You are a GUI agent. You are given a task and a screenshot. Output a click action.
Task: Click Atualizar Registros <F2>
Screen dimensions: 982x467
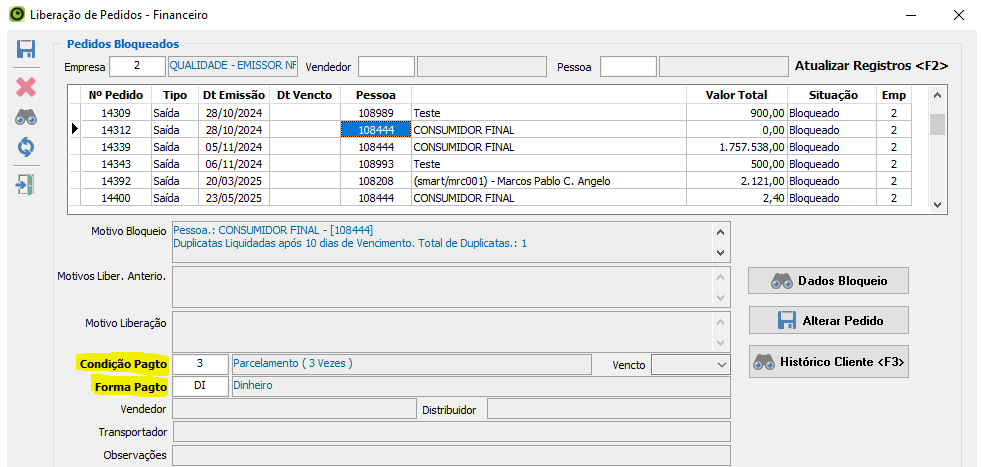tap(870, 66)
